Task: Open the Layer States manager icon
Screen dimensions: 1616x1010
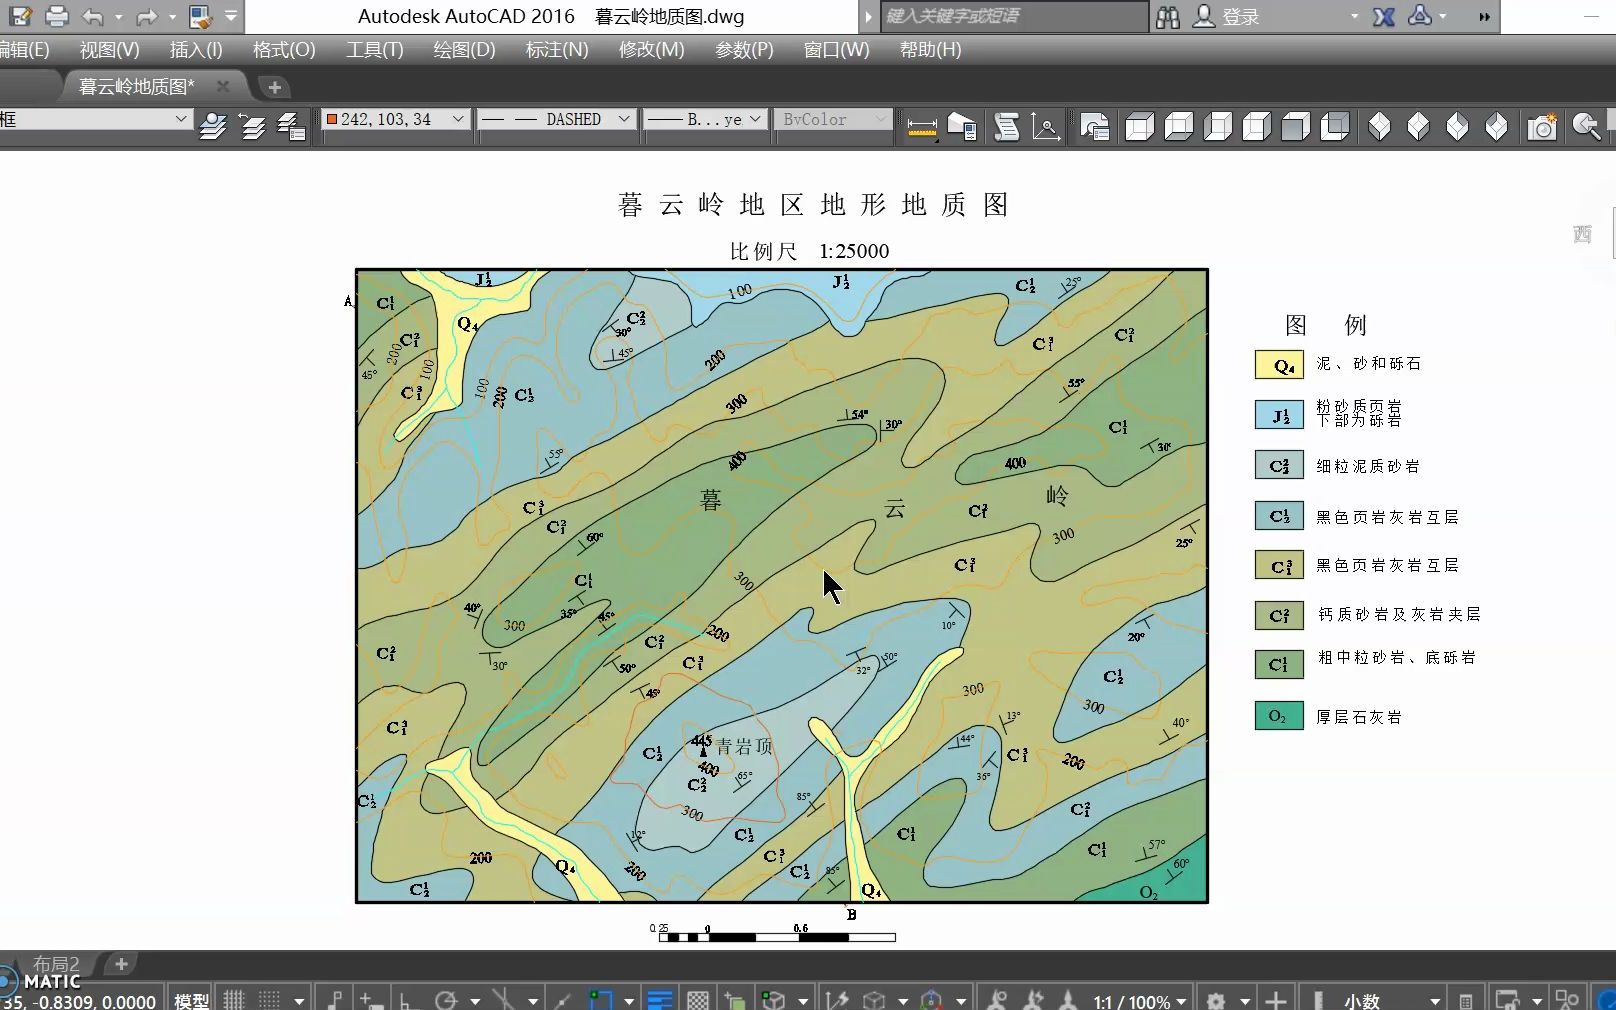Action: [x=291, y=126]
